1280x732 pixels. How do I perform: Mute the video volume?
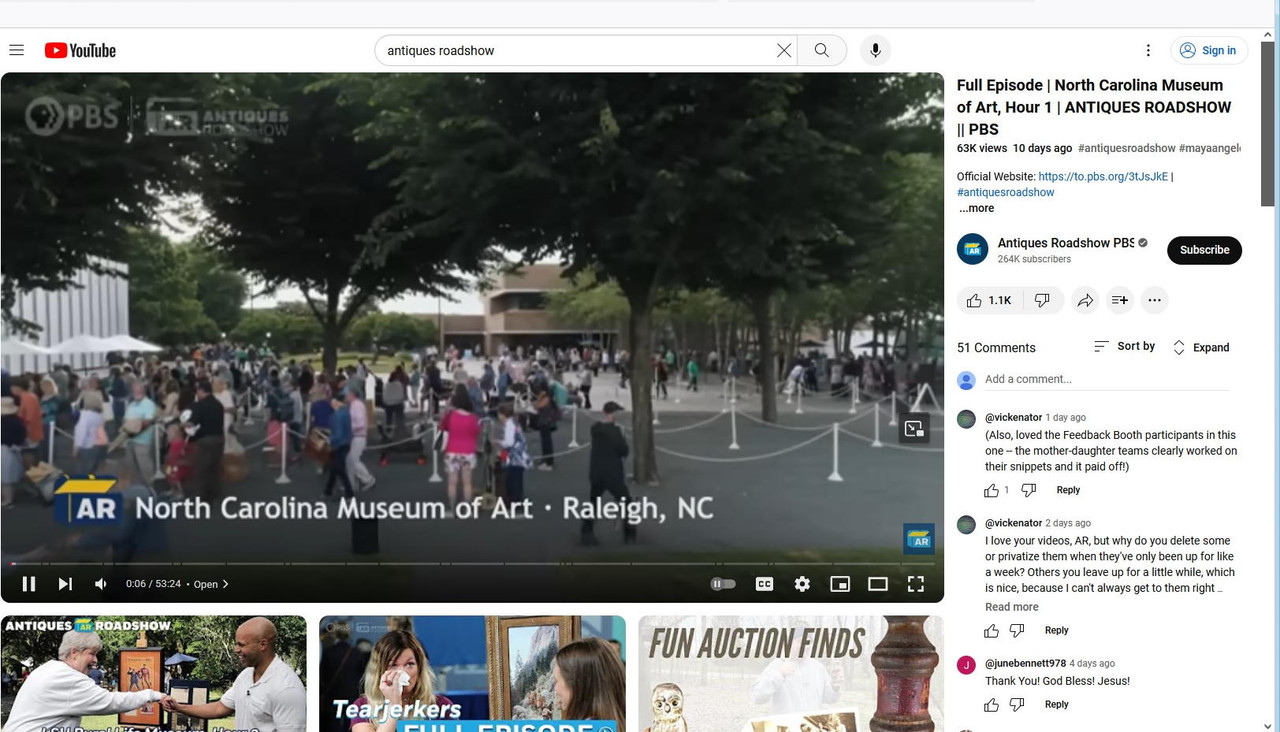[x=101, y=584]
